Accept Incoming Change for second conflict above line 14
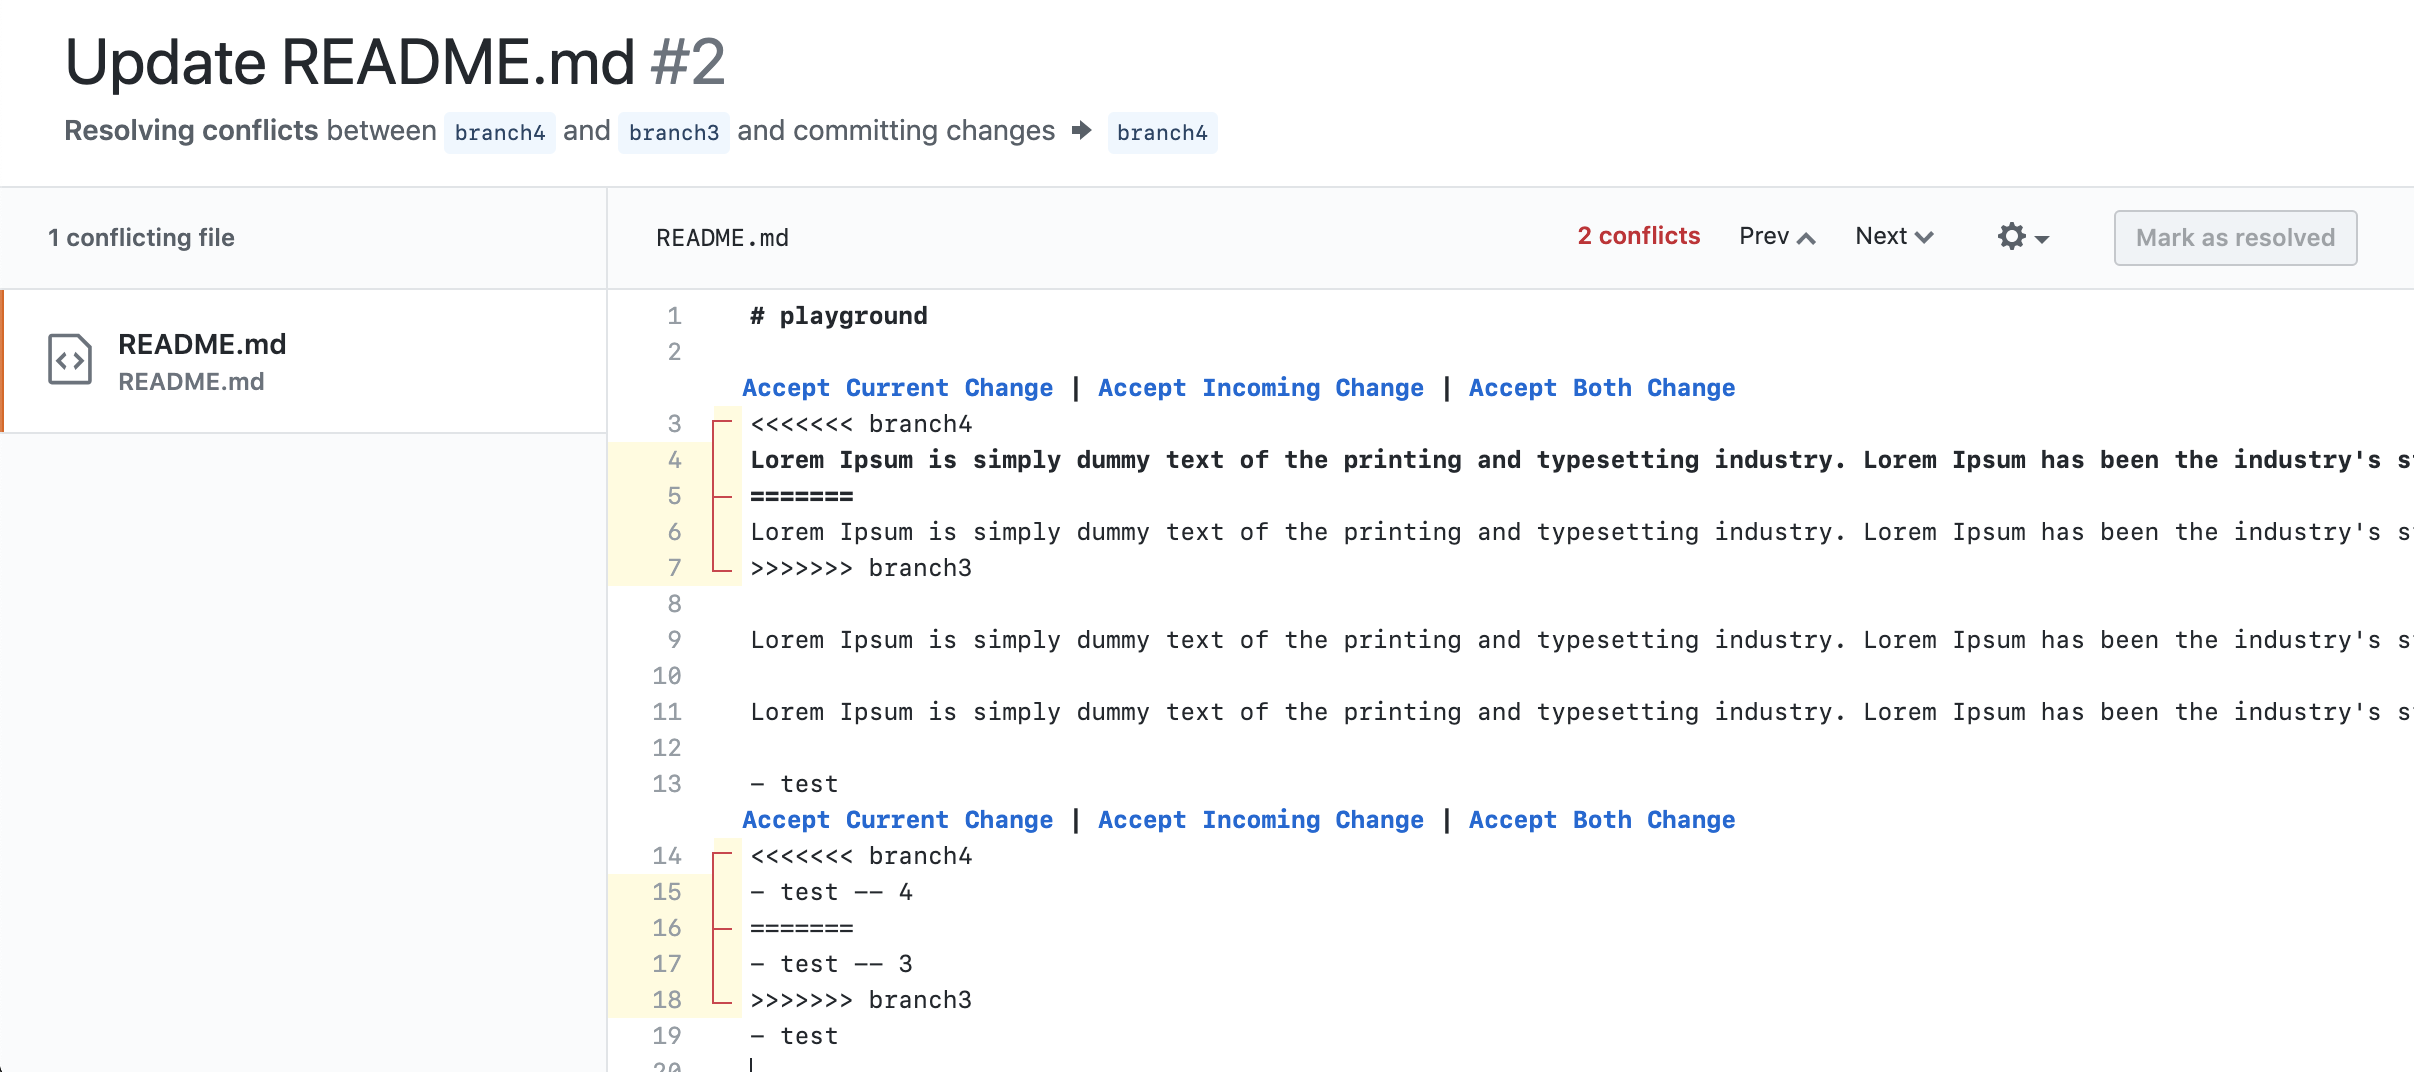Image resolution: width=2414 pixels, height=1072 pixels. [1260, 820]
